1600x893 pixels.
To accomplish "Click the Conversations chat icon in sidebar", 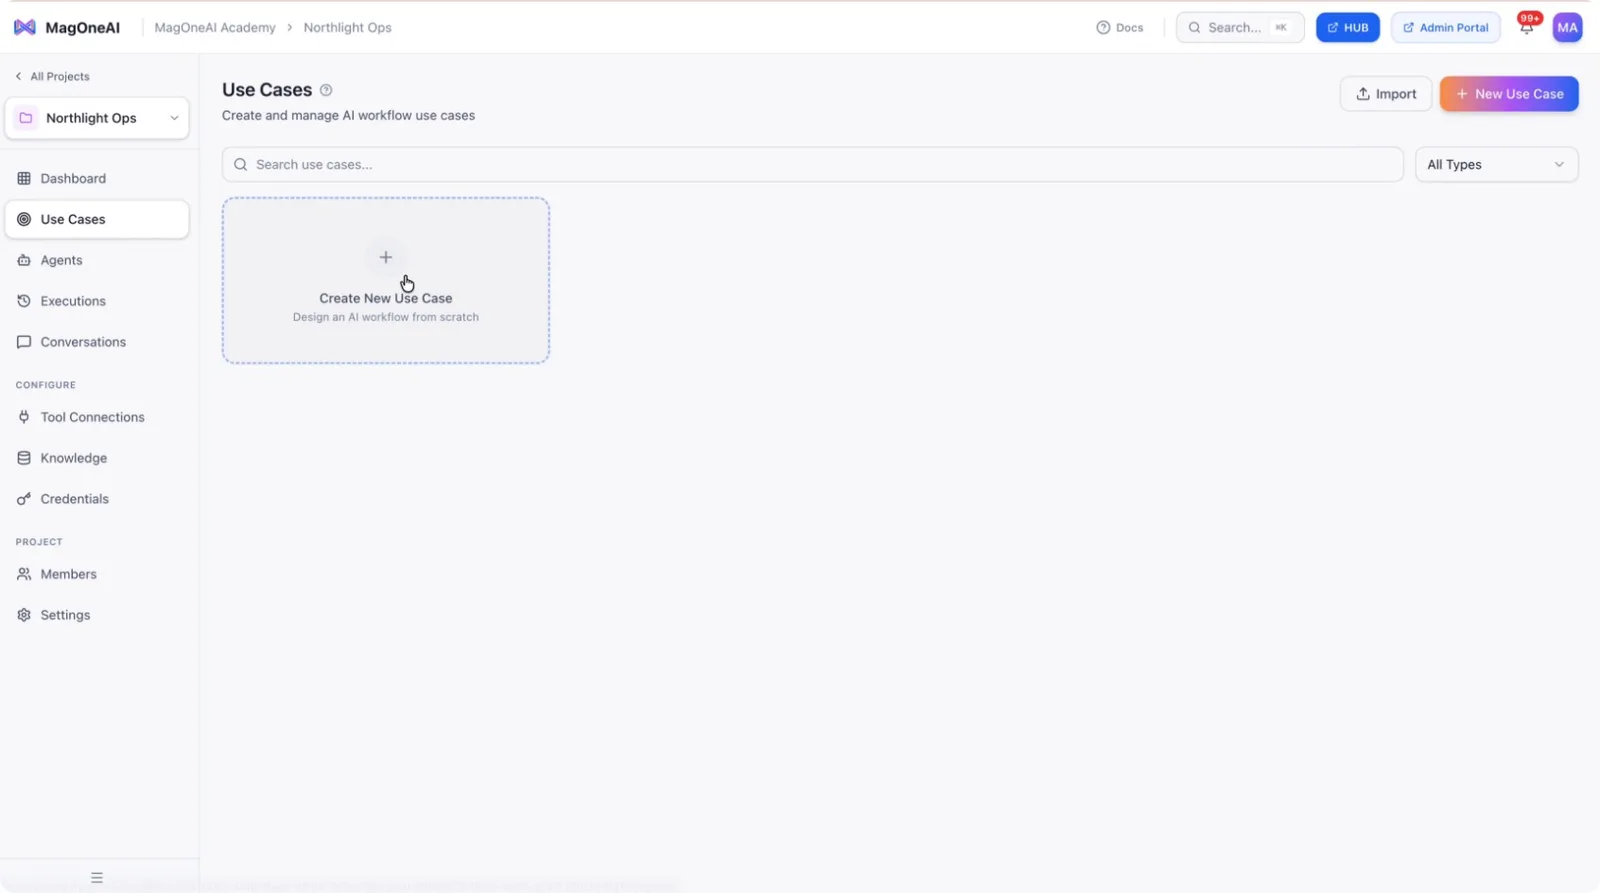I will tap(24, 342).
